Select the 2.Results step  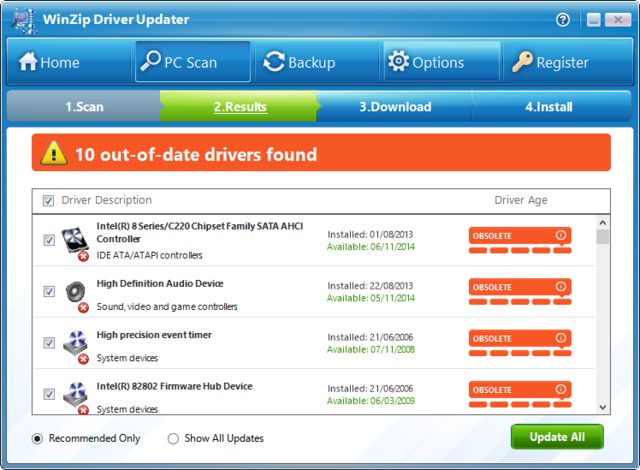click(240, 106)
